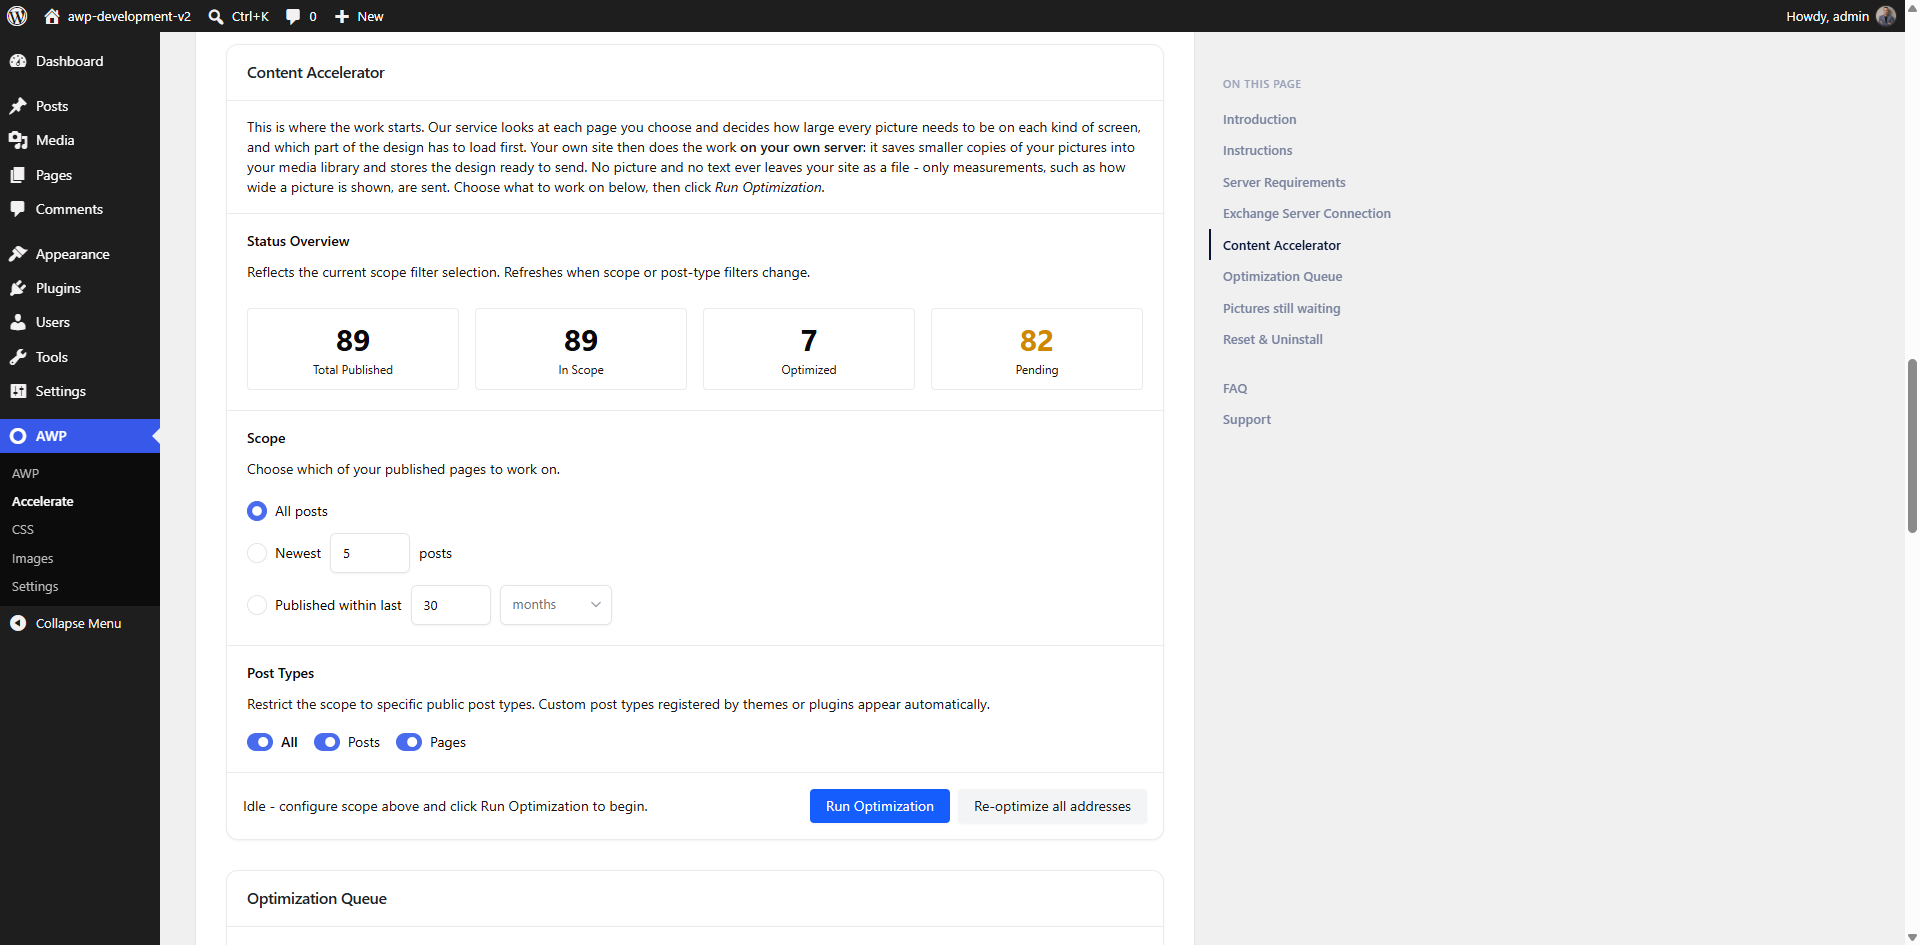Open the FAQ link
This screenshot has height=945, width=1920.
(x=1235, y=389)
